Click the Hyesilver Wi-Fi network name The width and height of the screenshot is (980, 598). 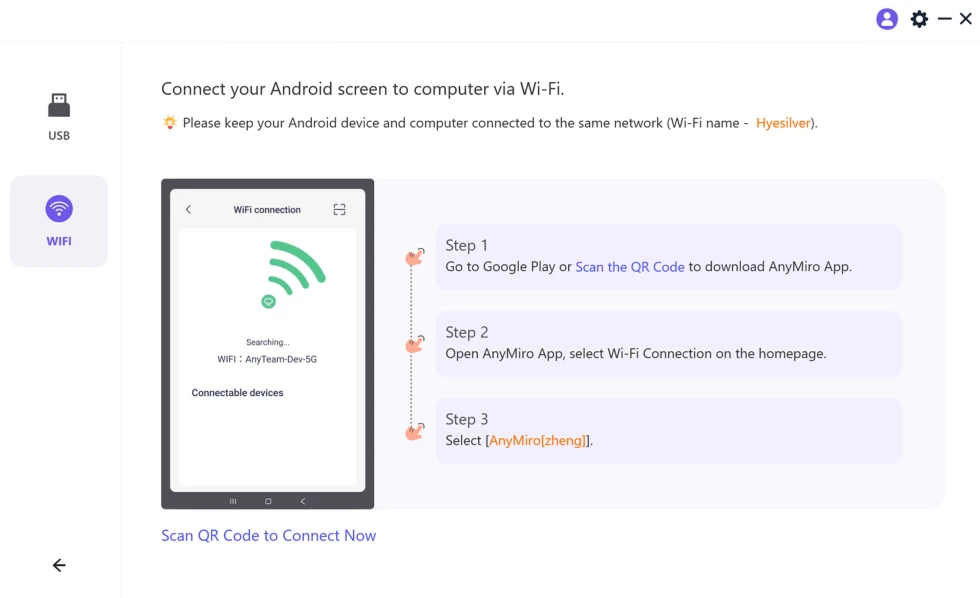[x=784, y=123]
